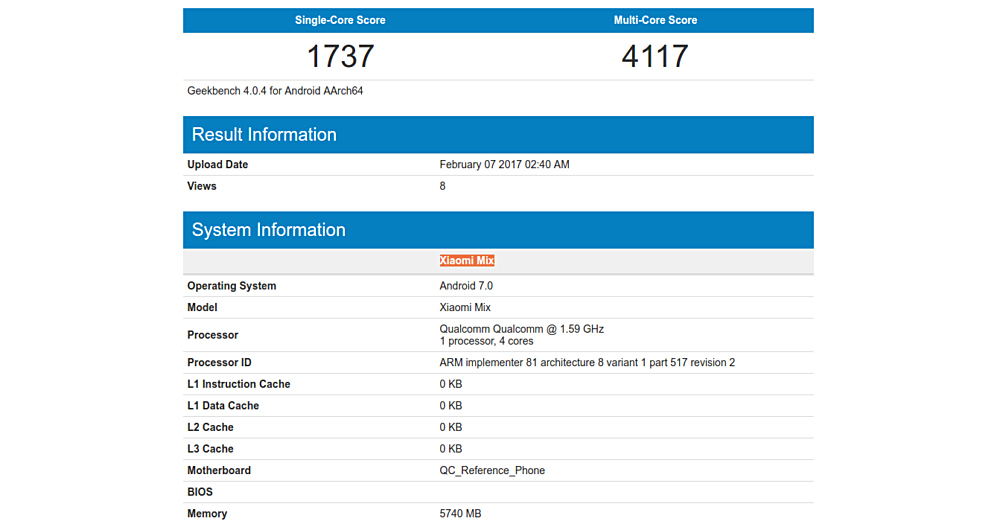Select the views count 8
The width and height of the screenshot is (1000, 527).
point(443,186)
